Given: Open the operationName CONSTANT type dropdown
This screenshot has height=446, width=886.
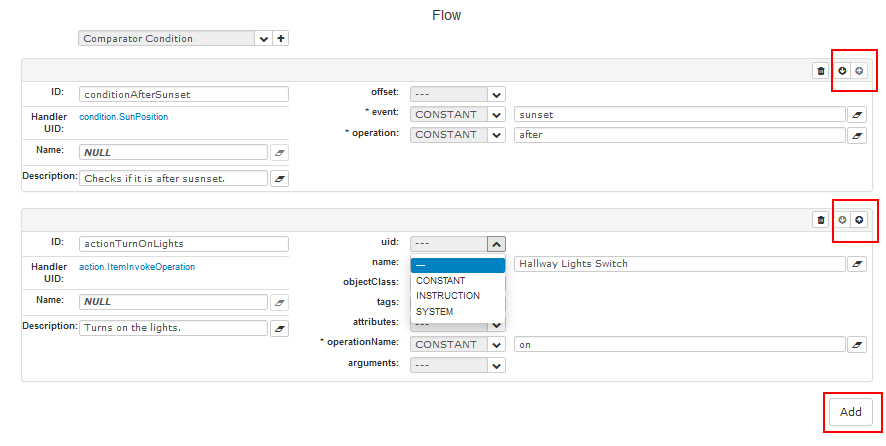Looking at the screenshot, I should [x=497, y=344].
